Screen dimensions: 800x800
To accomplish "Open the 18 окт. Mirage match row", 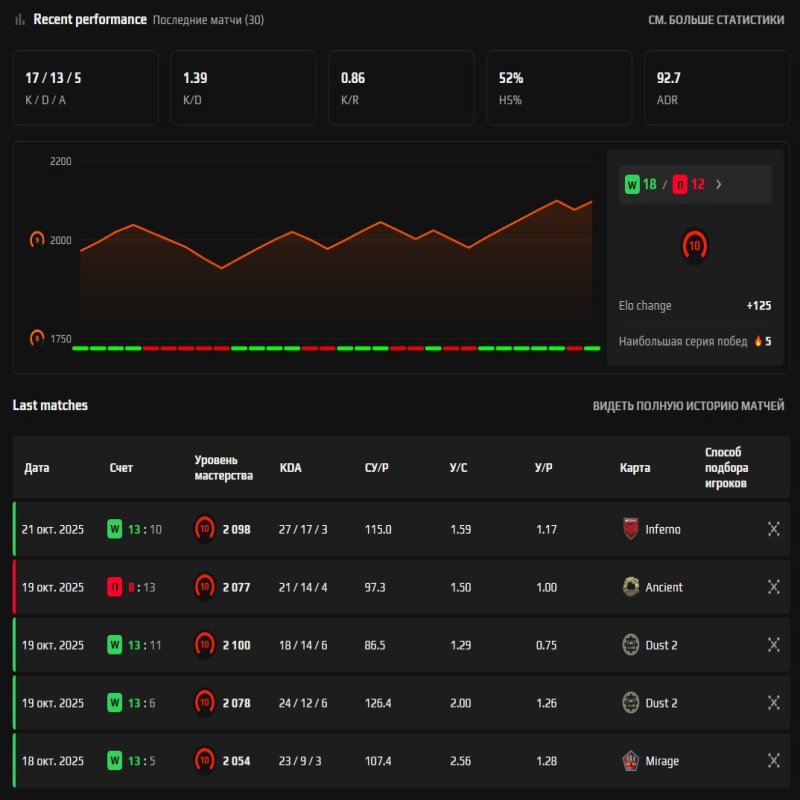I will [x=400, y=761].
